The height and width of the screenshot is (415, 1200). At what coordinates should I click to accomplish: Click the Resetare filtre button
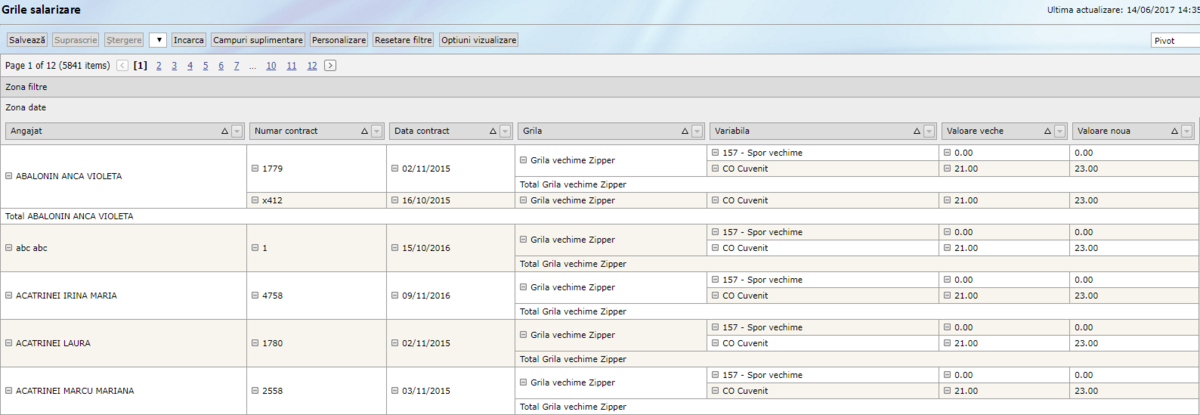click(x=403, y=40)
